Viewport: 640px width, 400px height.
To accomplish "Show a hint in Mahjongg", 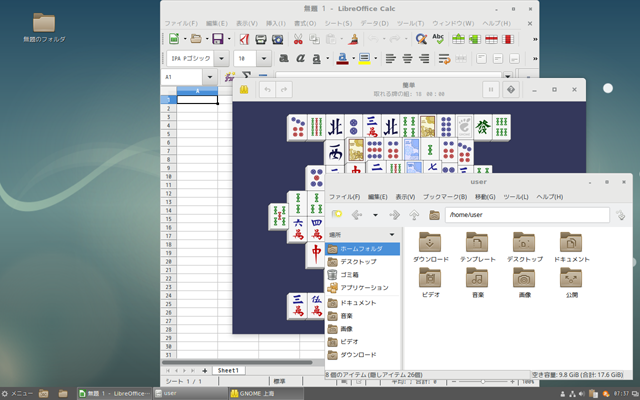I will [x=511, y=89].
